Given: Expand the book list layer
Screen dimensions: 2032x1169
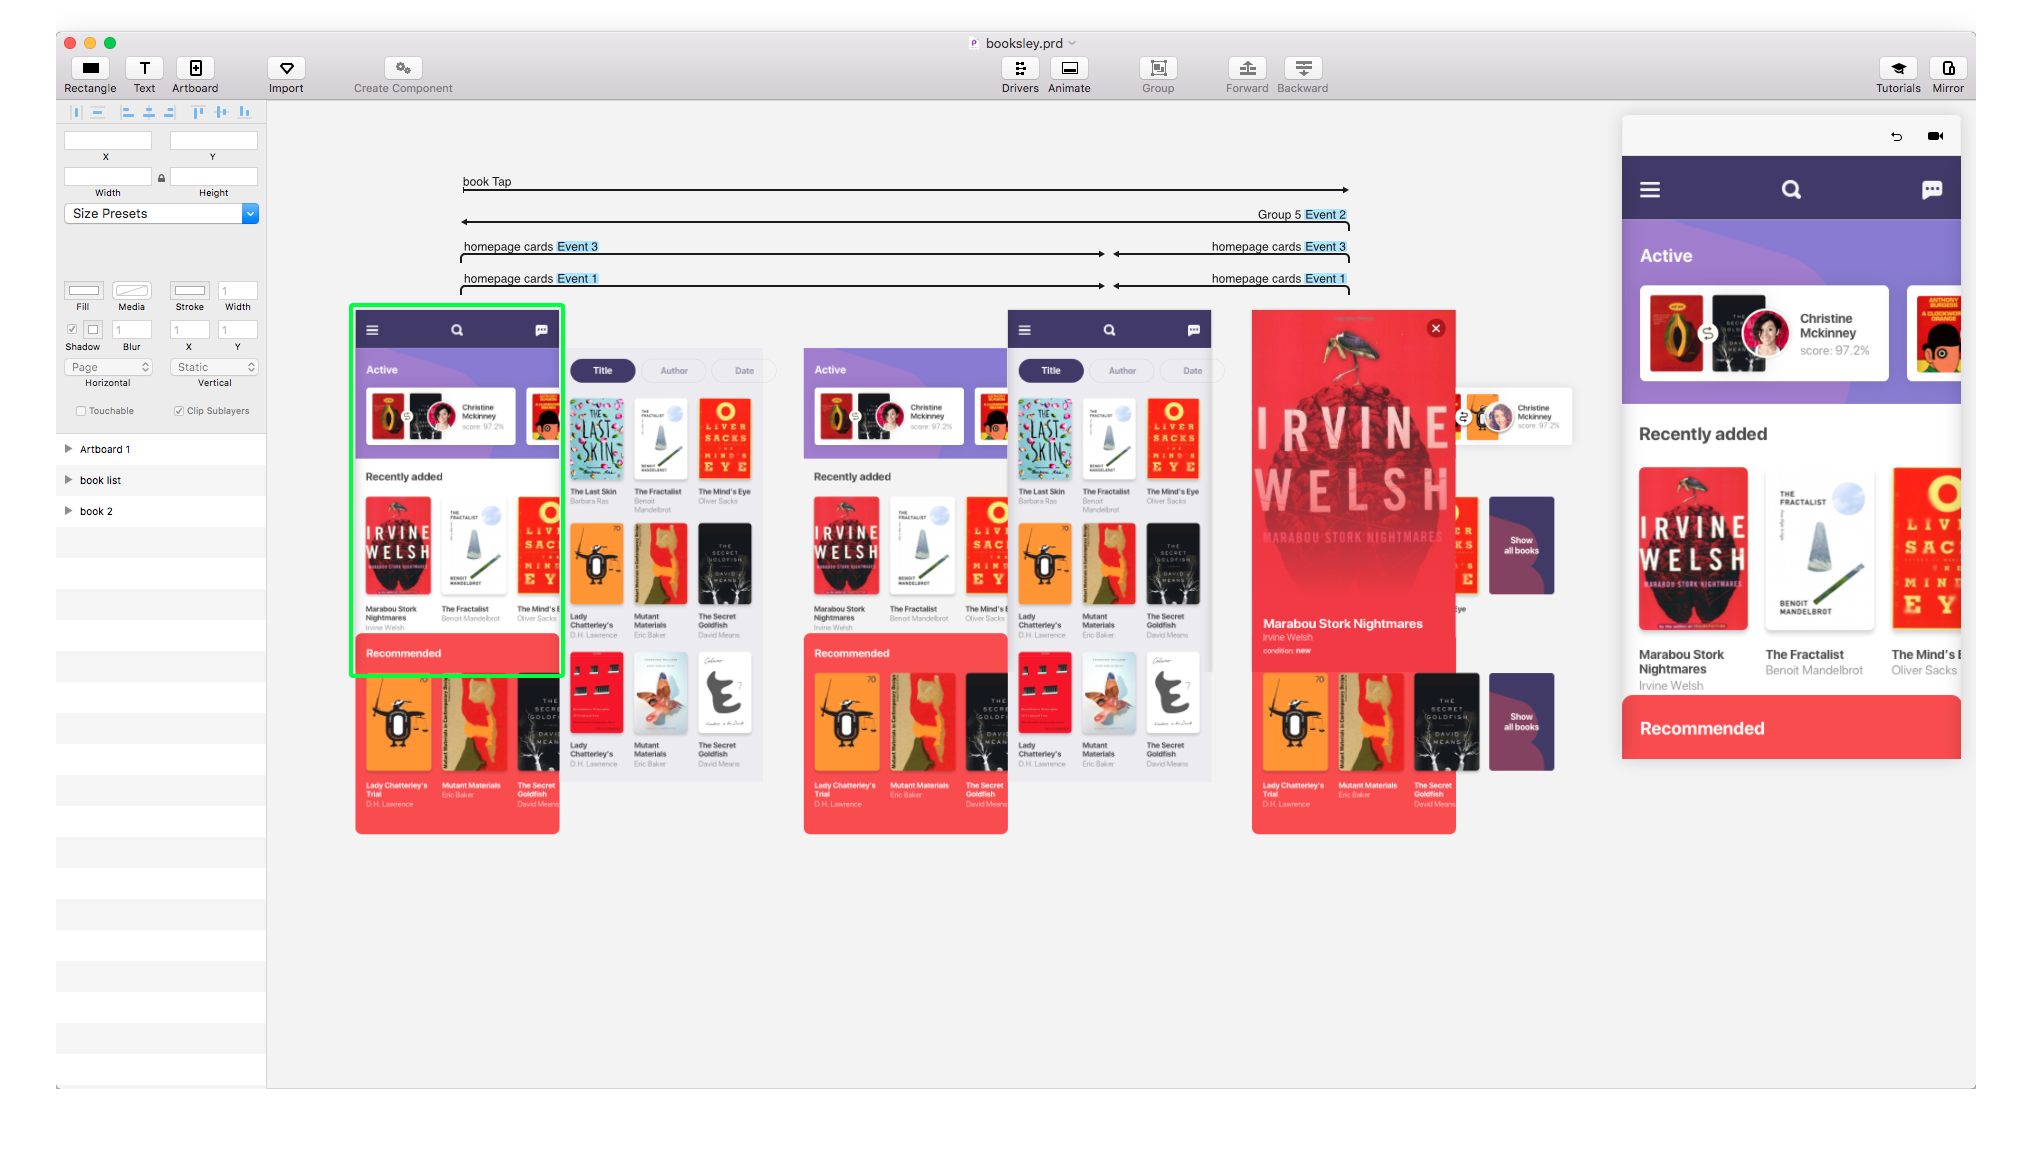Looking at the screenshot, I should 68,480.
